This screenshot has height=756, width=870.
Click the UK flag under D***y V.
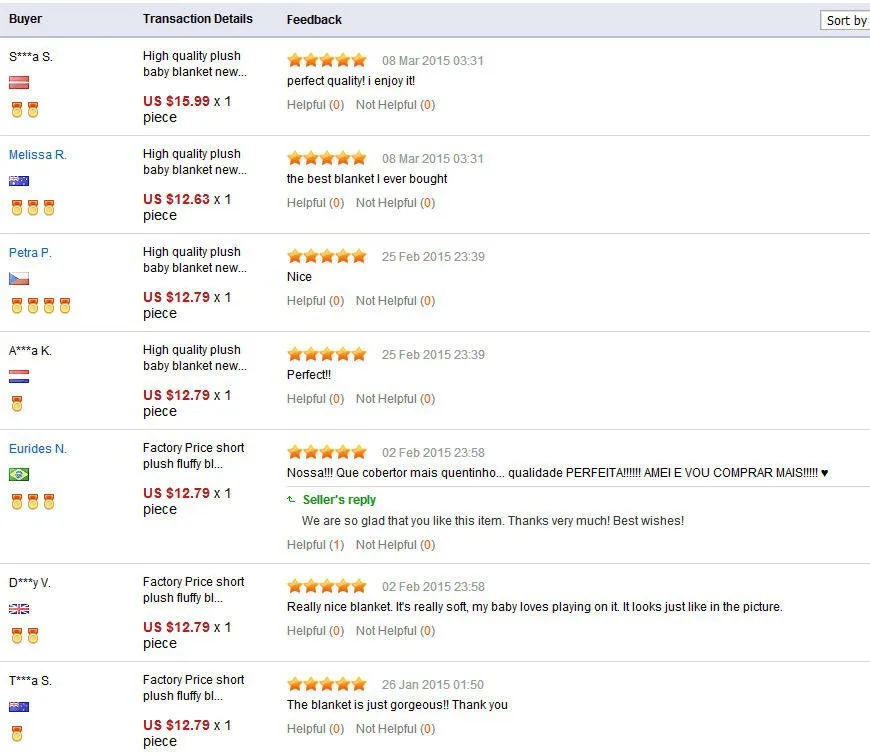tap(19, 609)
